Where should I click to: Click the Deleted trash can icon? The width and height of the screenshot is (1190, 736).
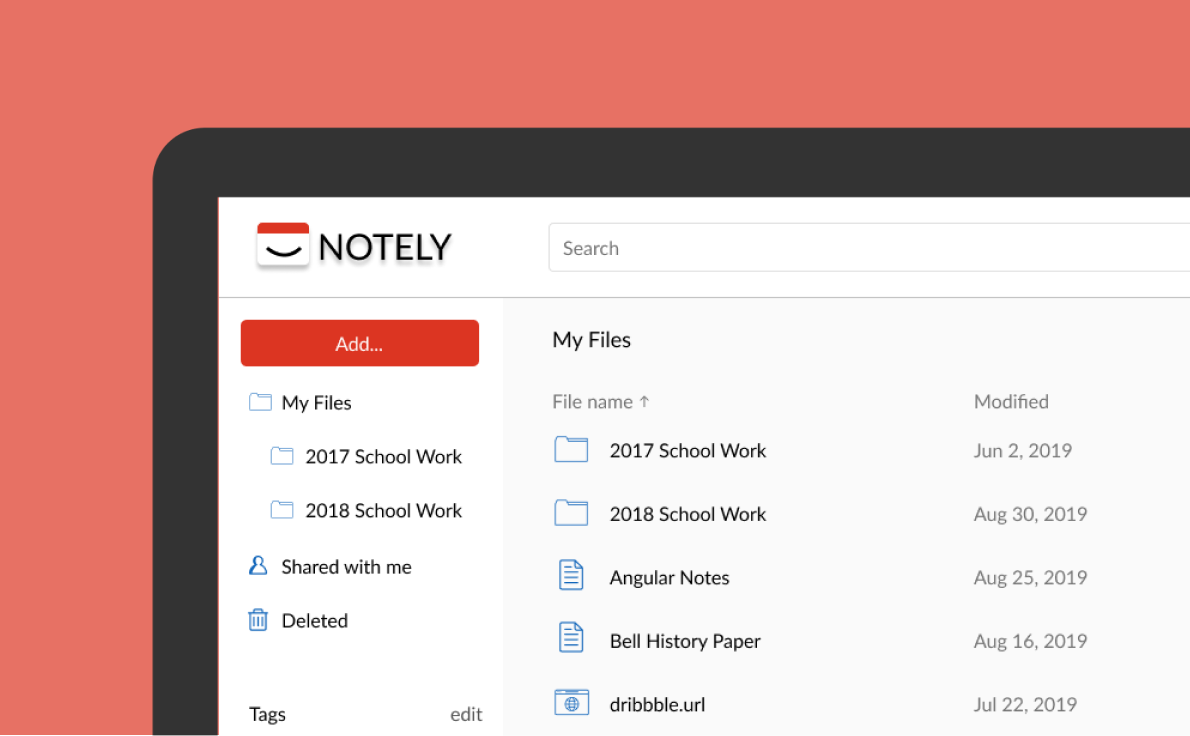tap(258, 620)
